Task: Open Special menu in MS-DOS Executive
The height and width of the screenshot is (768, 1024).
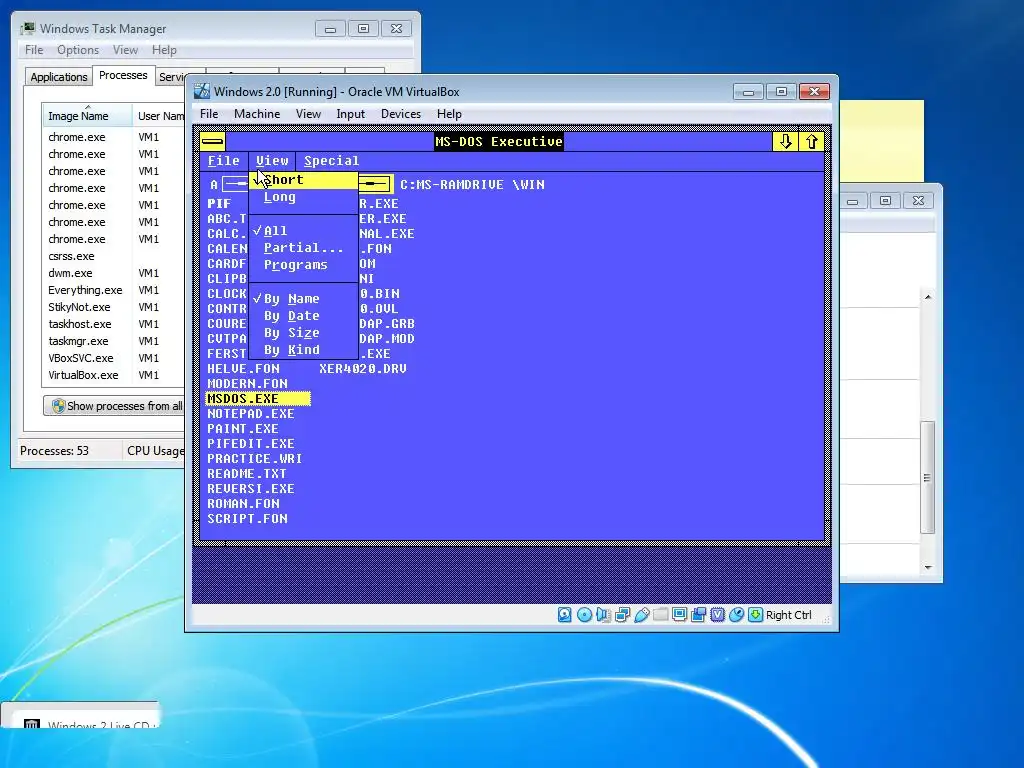Action: click(x=331, y=161)
